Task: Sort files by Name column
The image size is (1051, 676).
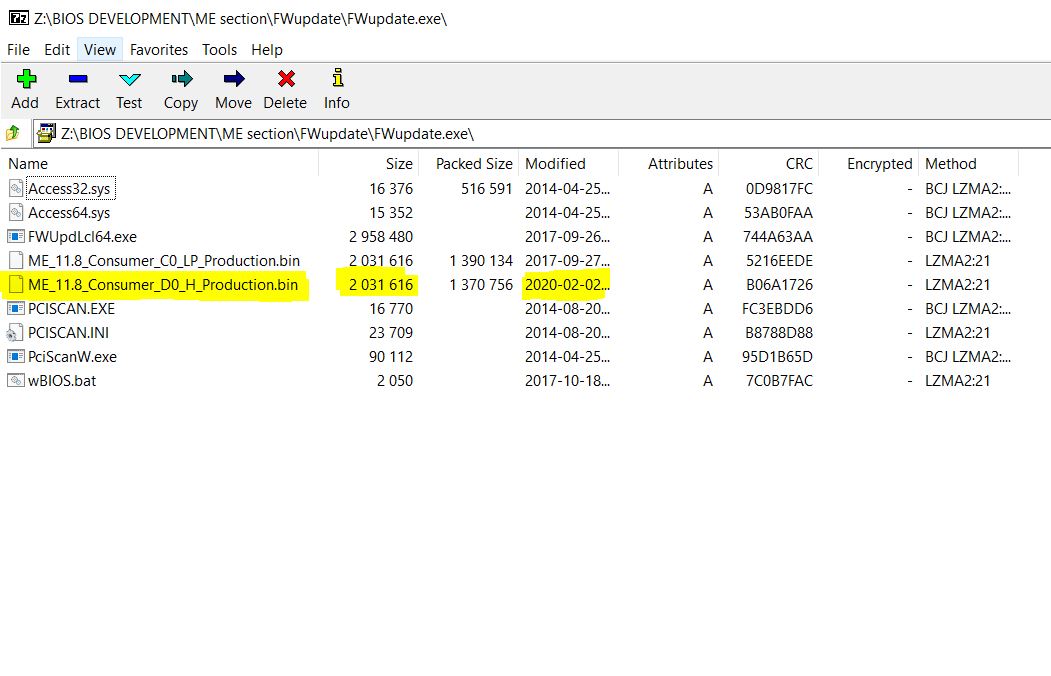Action: [x=160, y=163]
